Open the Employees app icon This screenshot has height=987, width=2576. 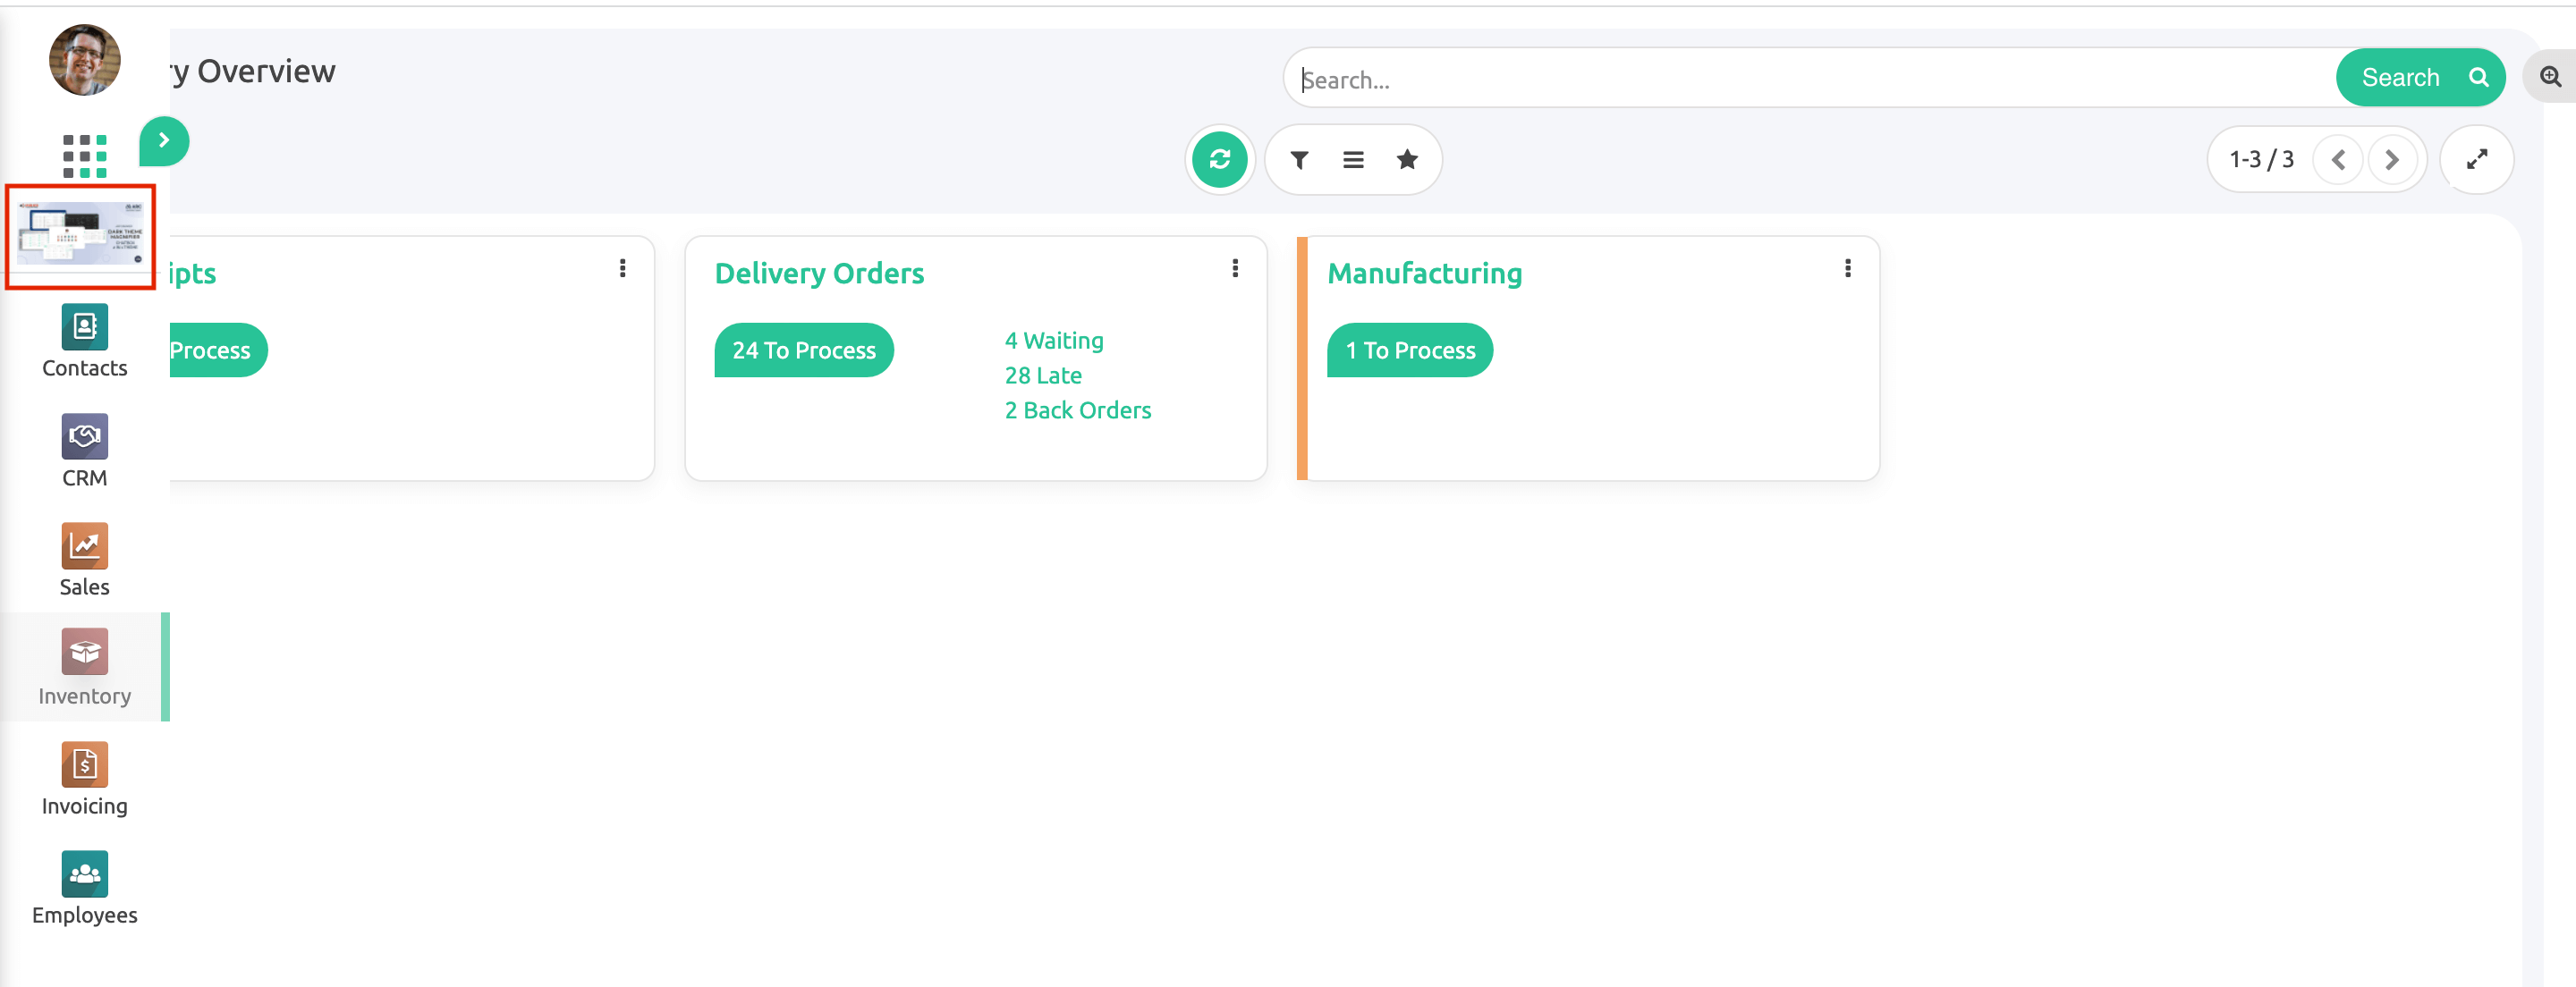click(84, 874)
